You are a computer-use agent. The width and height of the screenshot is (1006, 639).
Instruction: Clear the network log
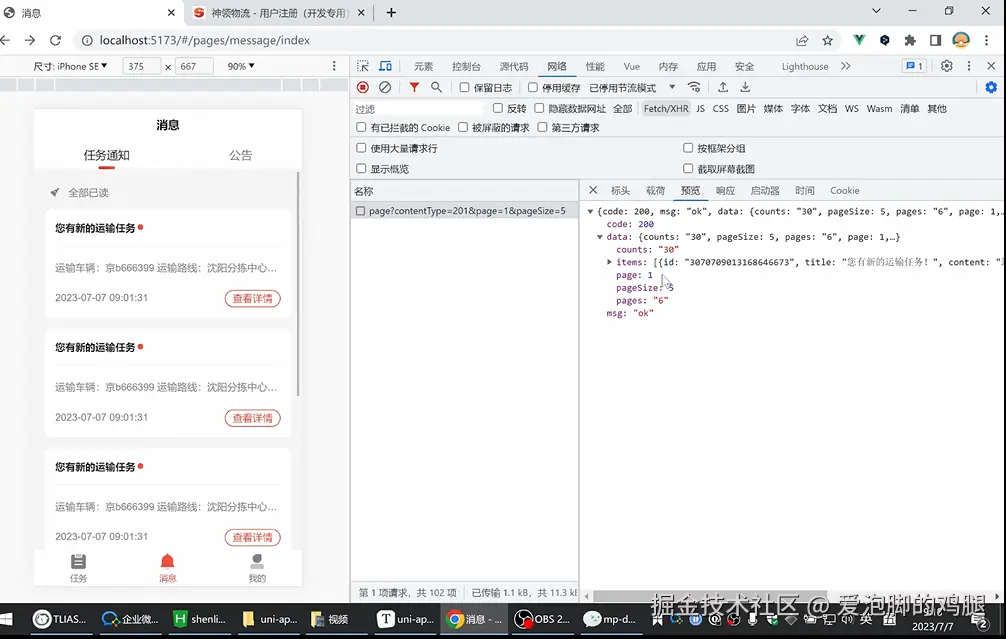[x=385, y=87]
